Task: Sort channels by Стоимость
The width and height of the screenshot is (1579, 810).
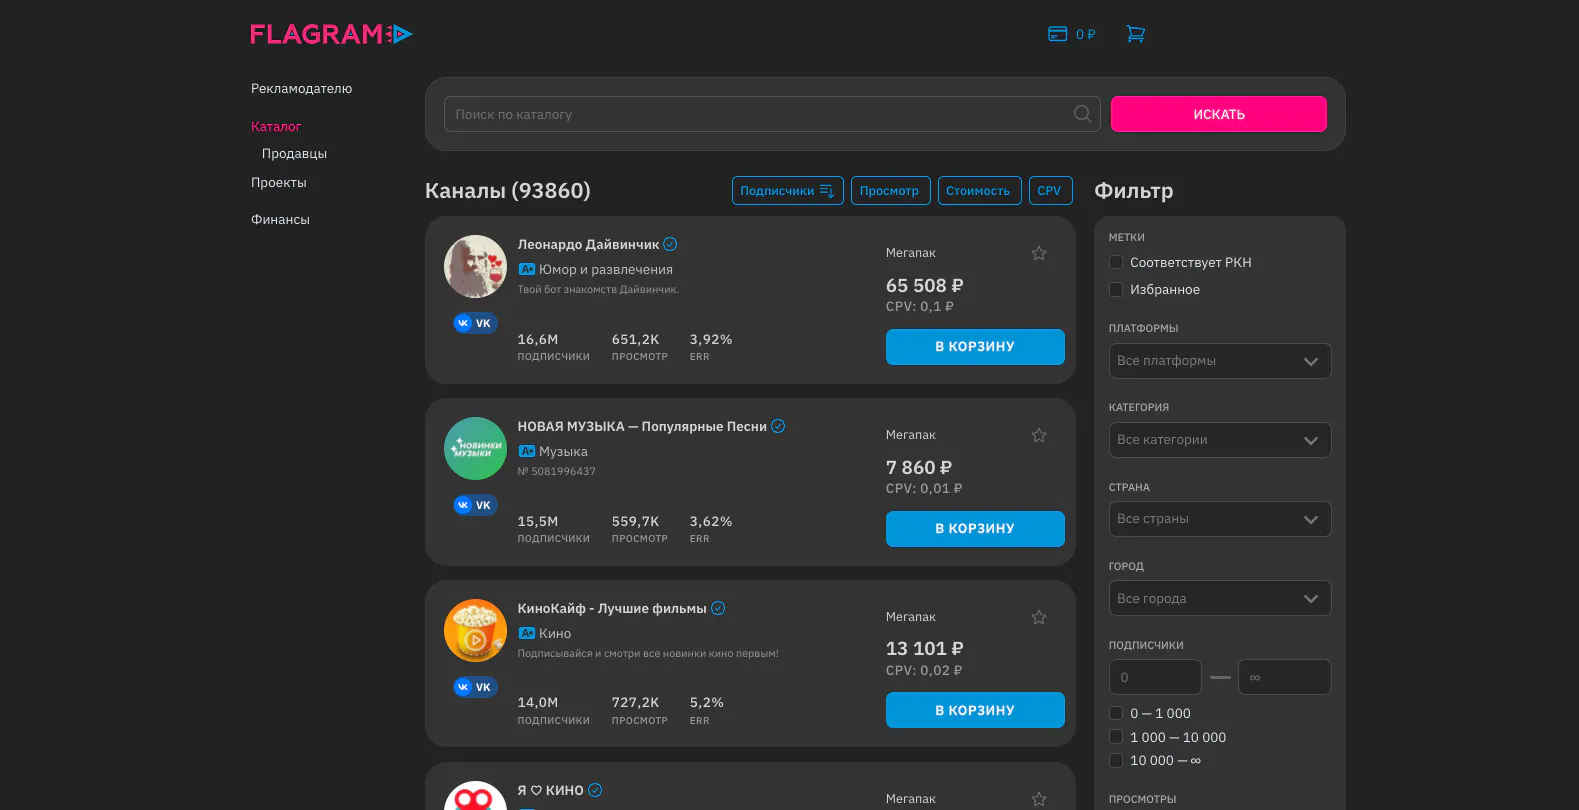Action: (x=980, y=191)
